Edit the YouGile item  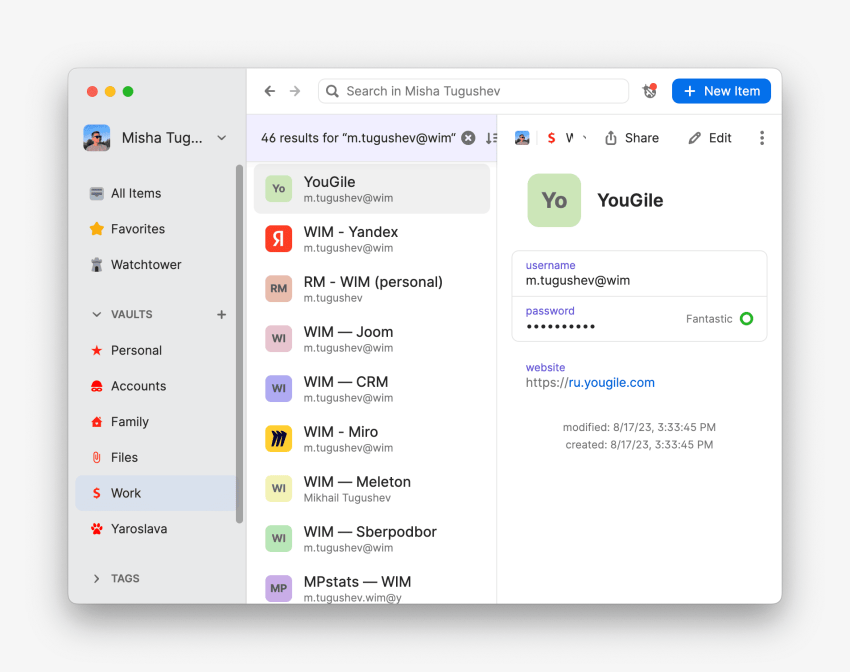click(710, 138)
